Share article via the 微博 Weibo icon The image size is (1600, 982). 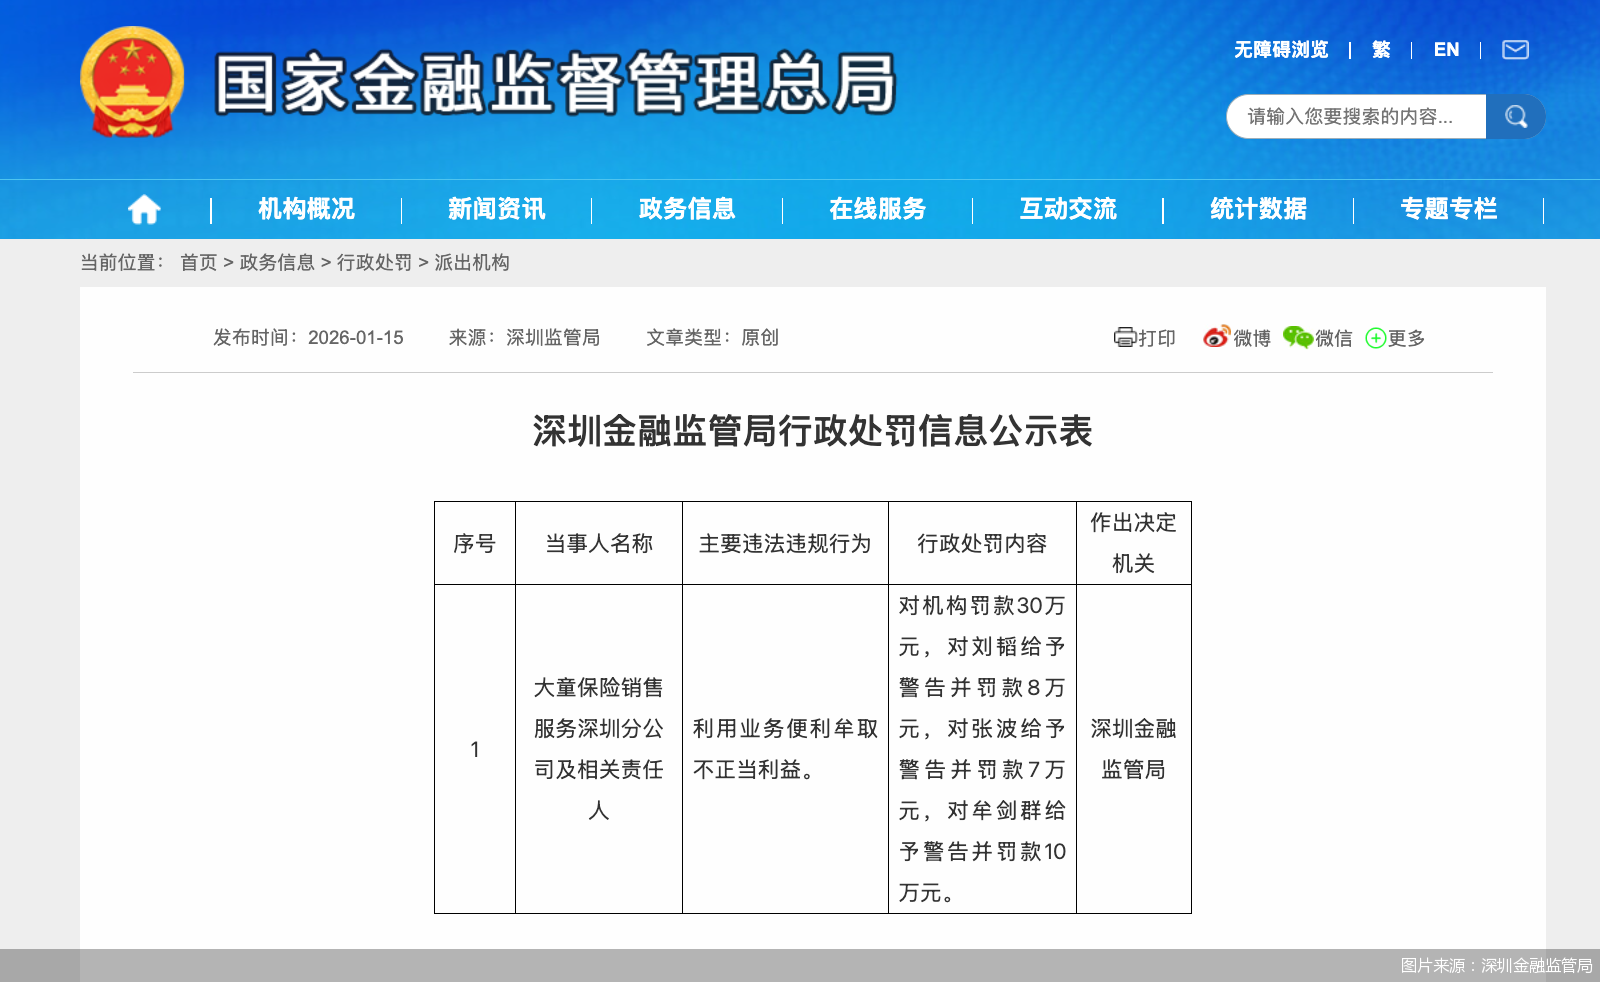click(1216, 338)
